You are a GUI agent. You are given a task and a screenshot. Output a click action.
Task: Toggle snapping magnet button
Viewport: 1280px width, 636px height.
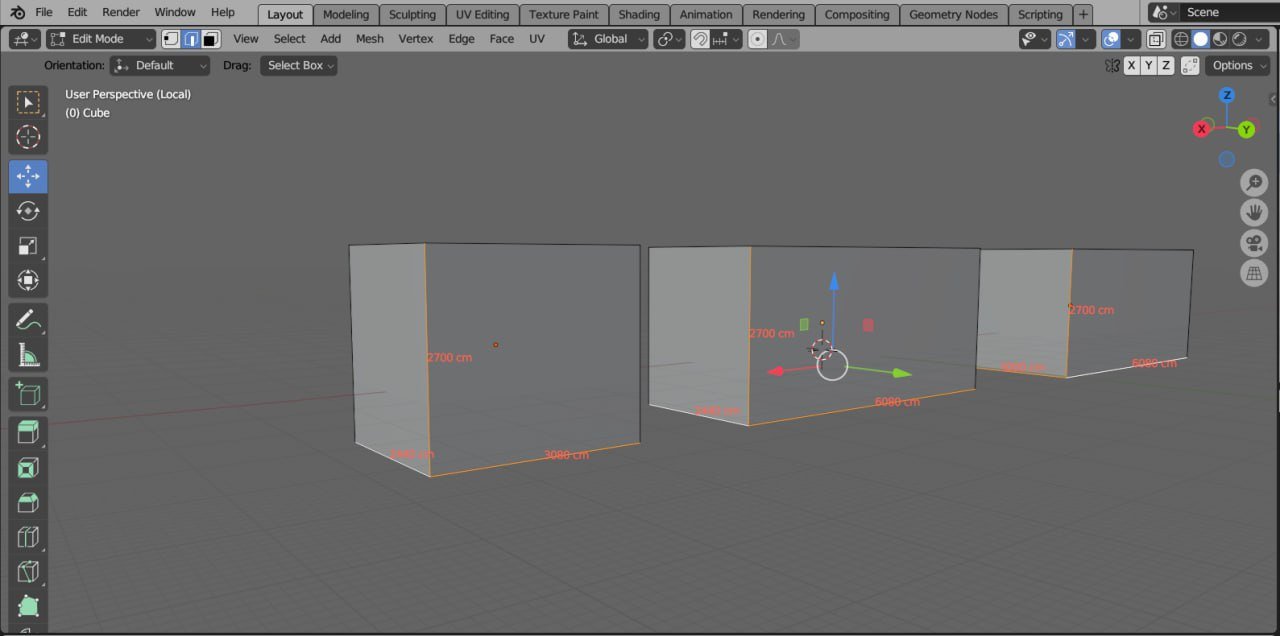(701, 39)
